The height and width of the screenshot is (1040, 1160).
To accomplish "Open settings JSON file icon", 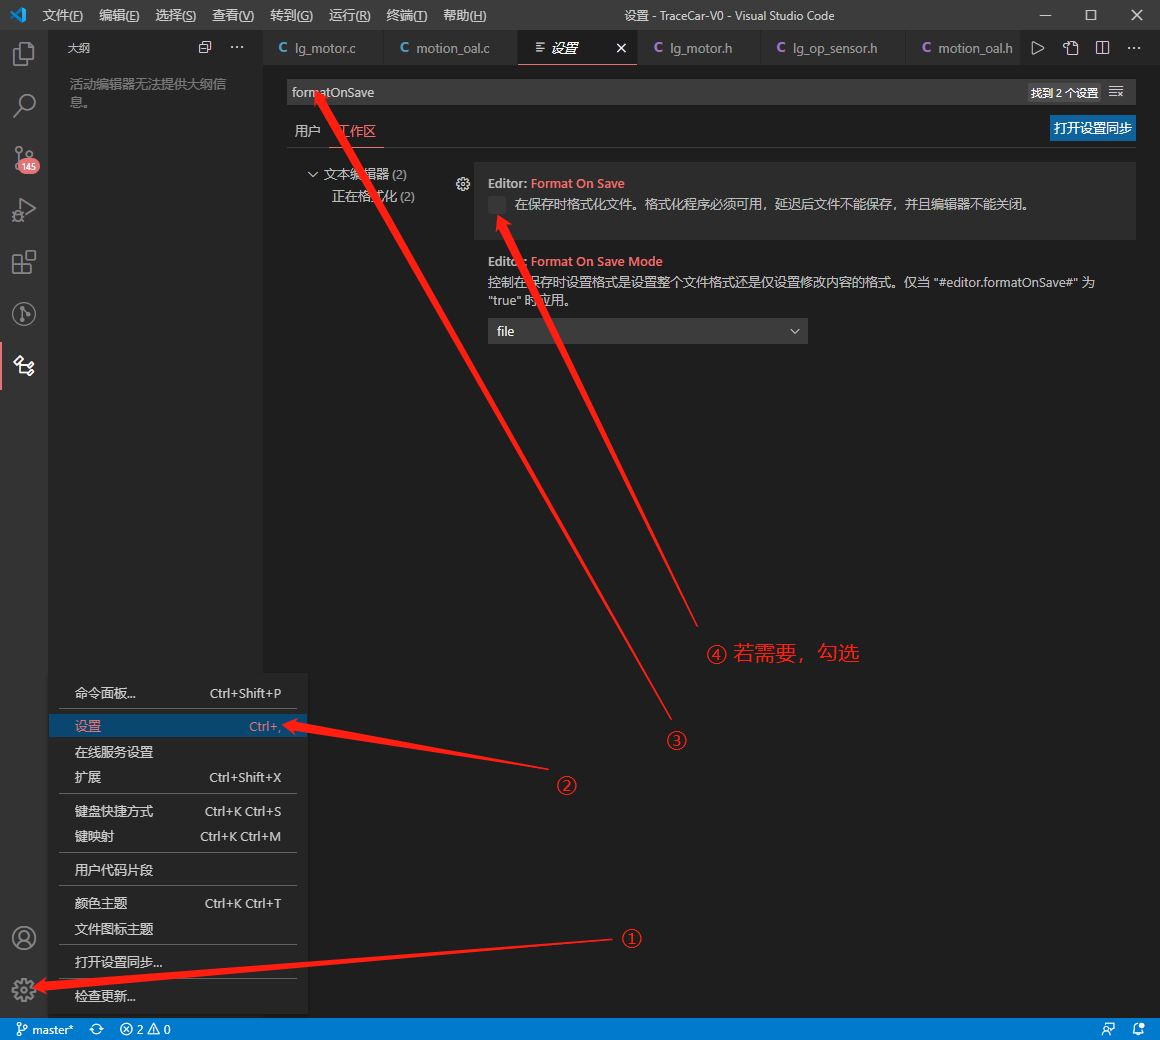I will tap(1070, 48).
